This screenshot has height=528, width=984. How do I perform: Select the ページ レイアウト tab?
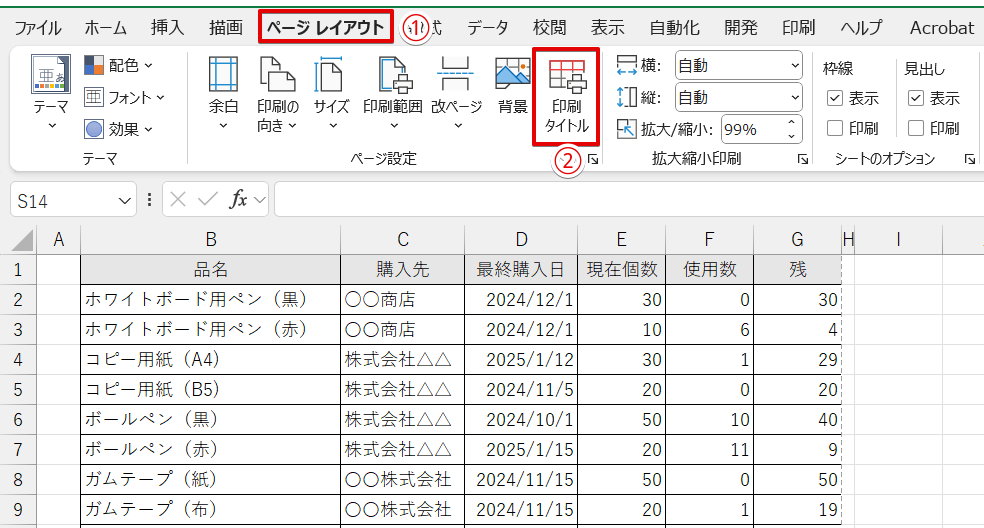coord(326,28)
